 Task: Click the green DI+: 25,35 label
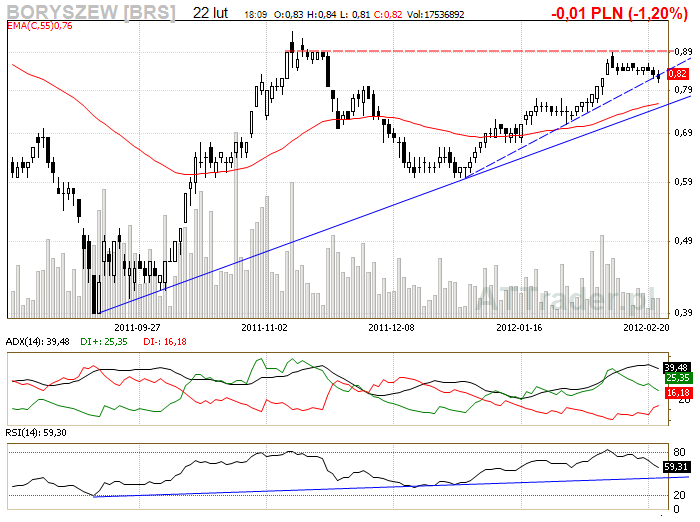(x=104, y=342)
